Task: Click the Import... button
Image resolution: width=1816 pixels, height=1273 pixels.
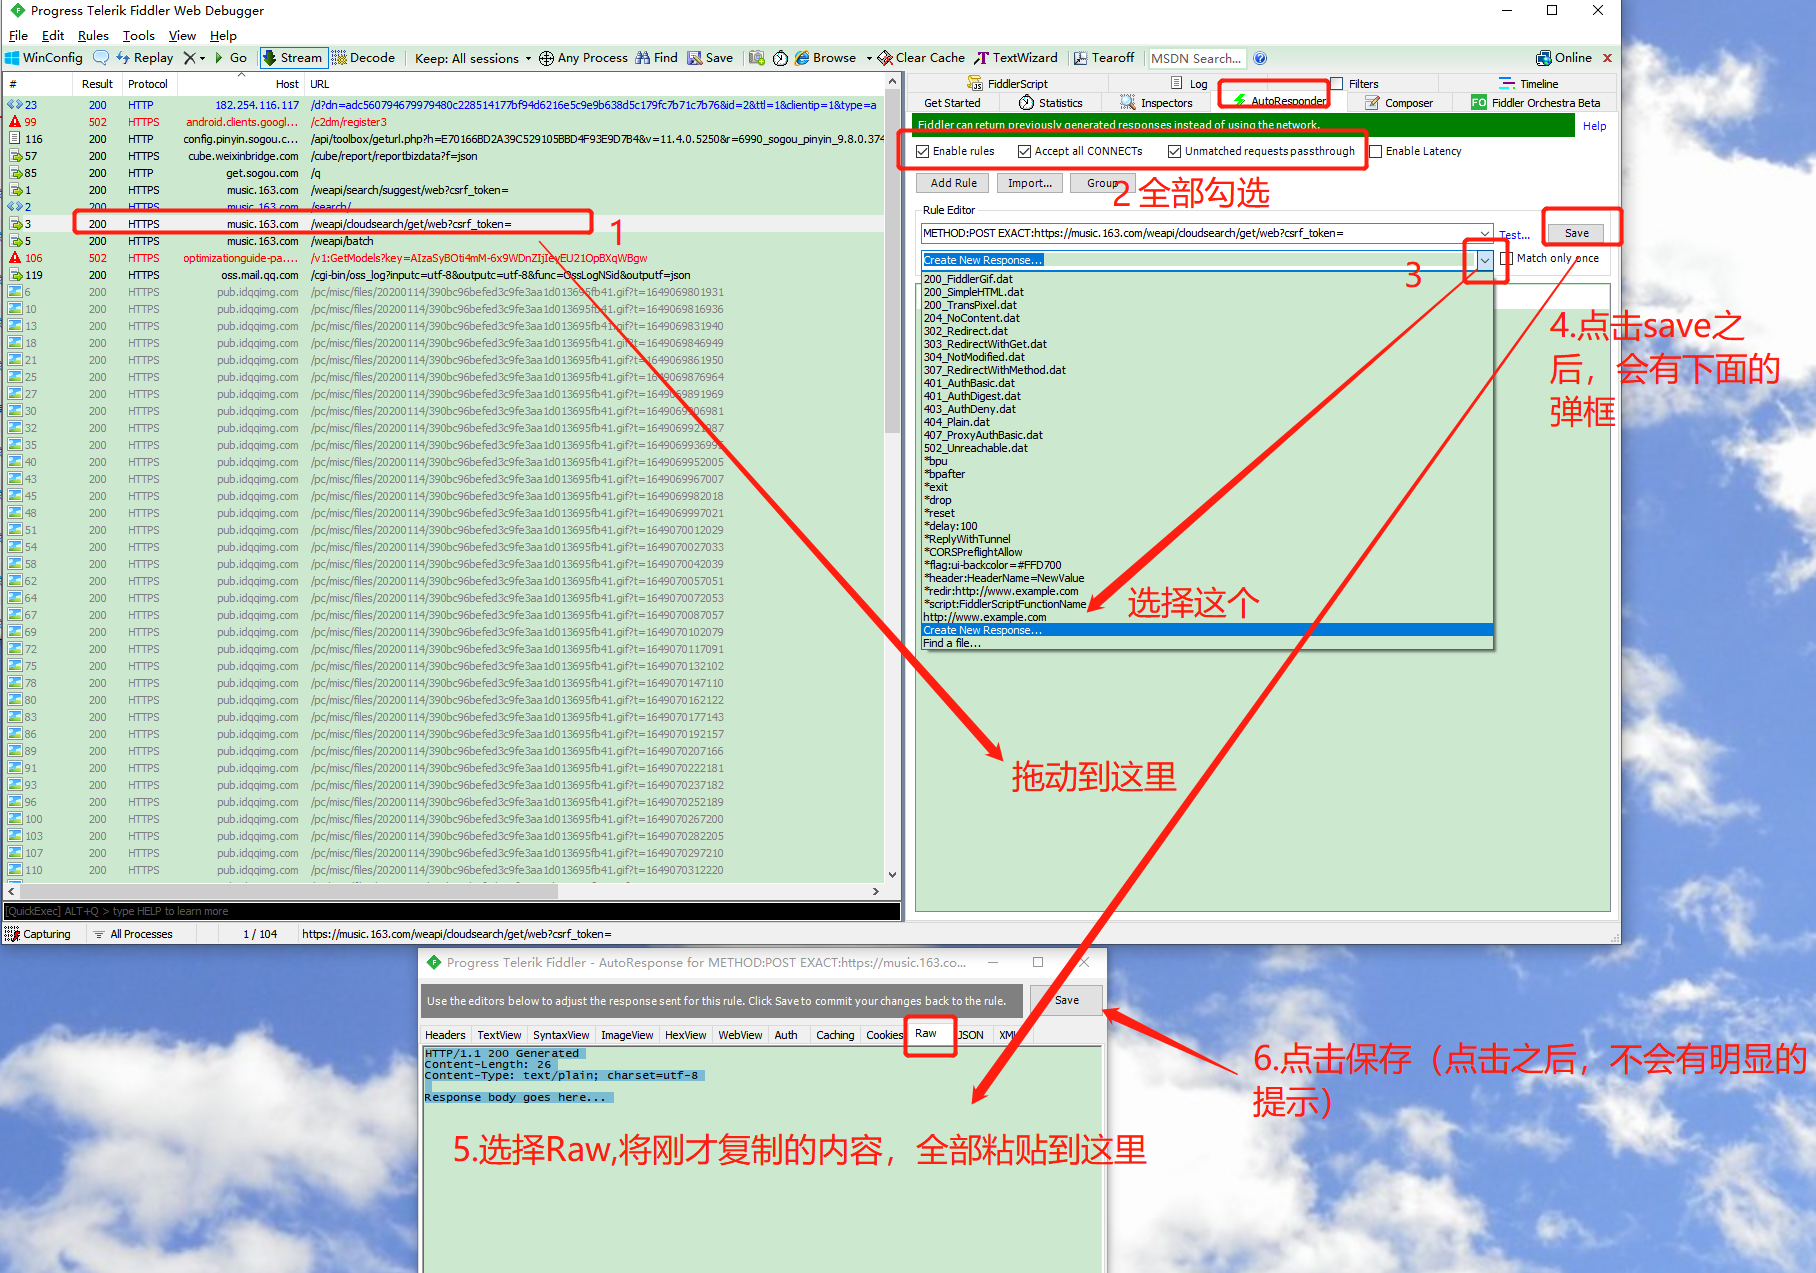Action: coord(1030,183)
